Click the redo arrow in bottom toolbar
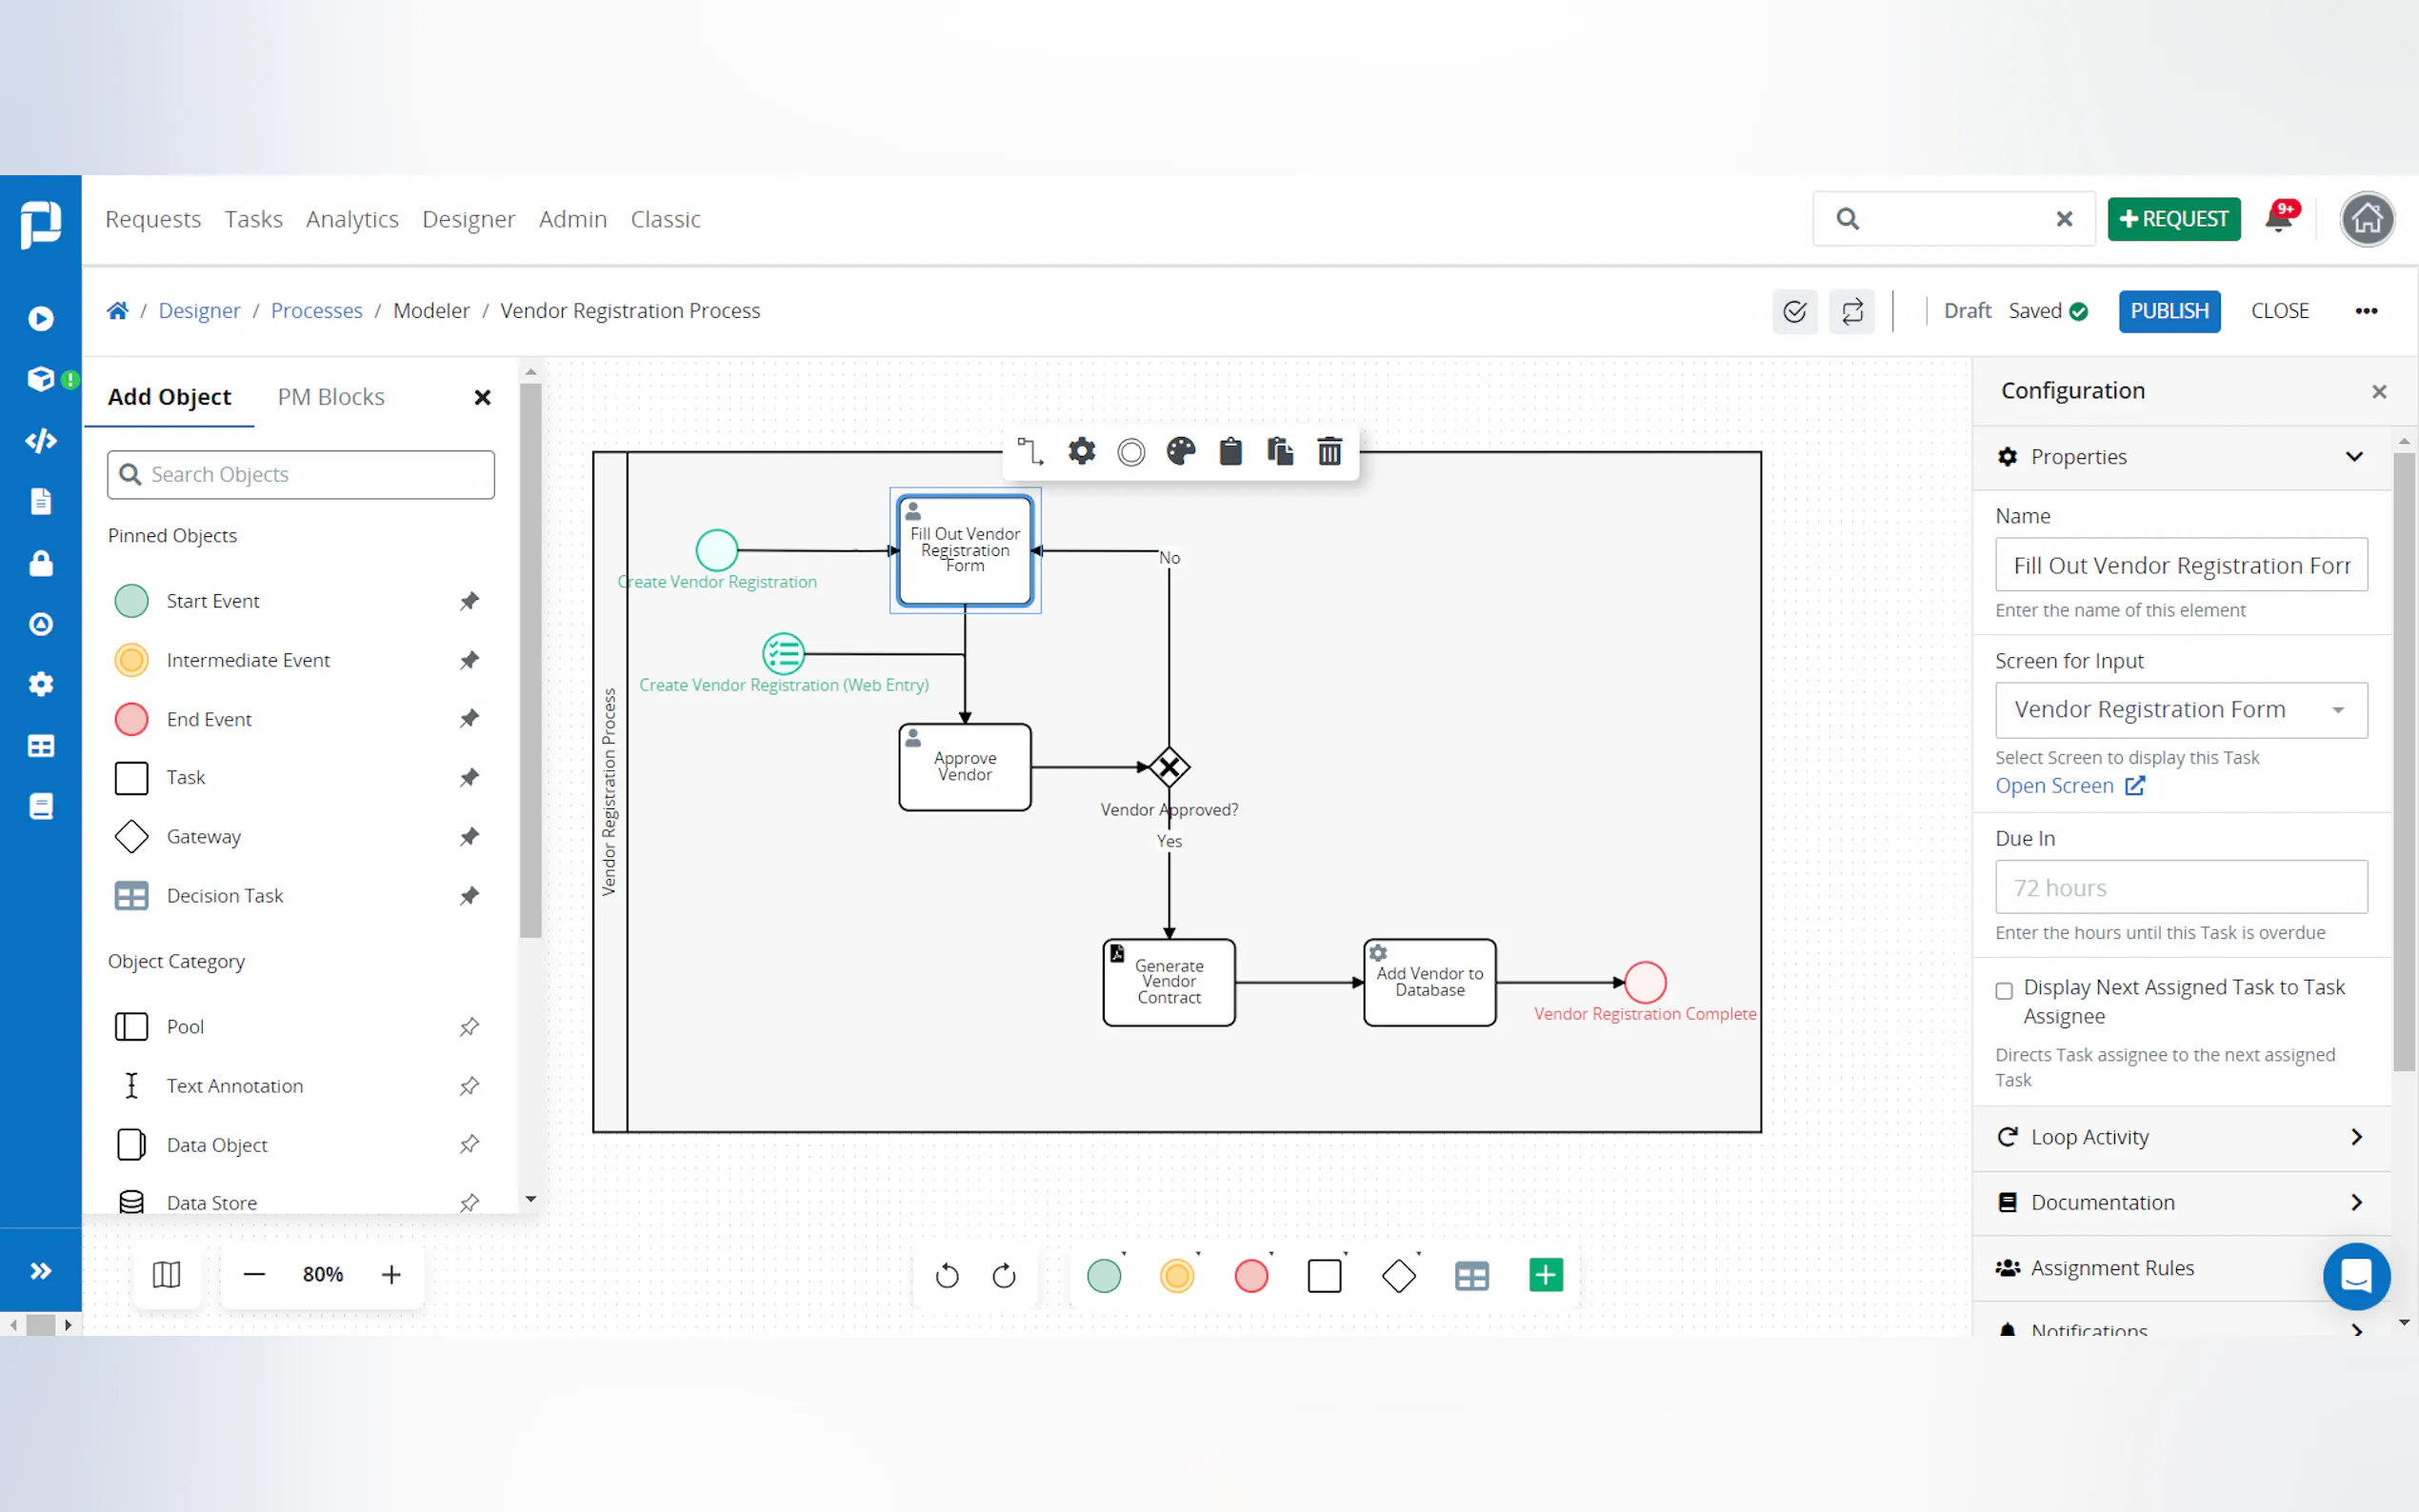Screen dimensions: 2419x1512 (1004, 1275)
